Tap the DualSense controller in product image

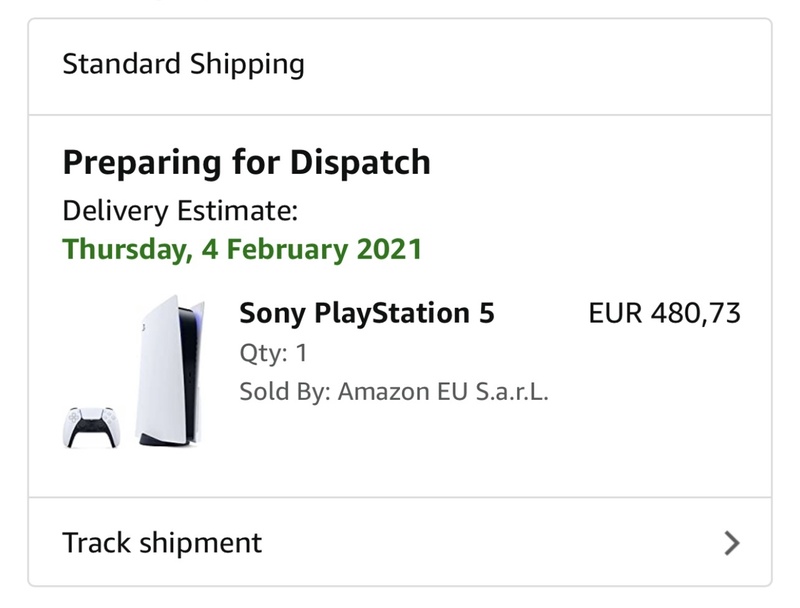[90, 426]
